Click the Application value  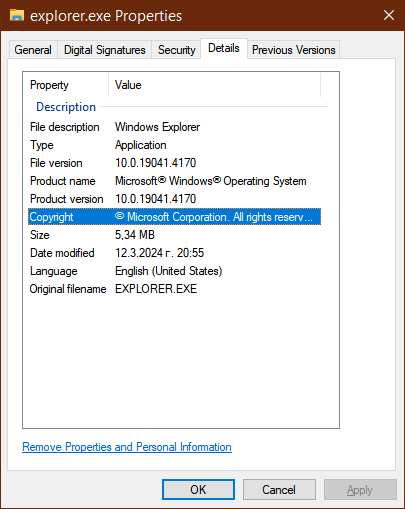point(141,145)
